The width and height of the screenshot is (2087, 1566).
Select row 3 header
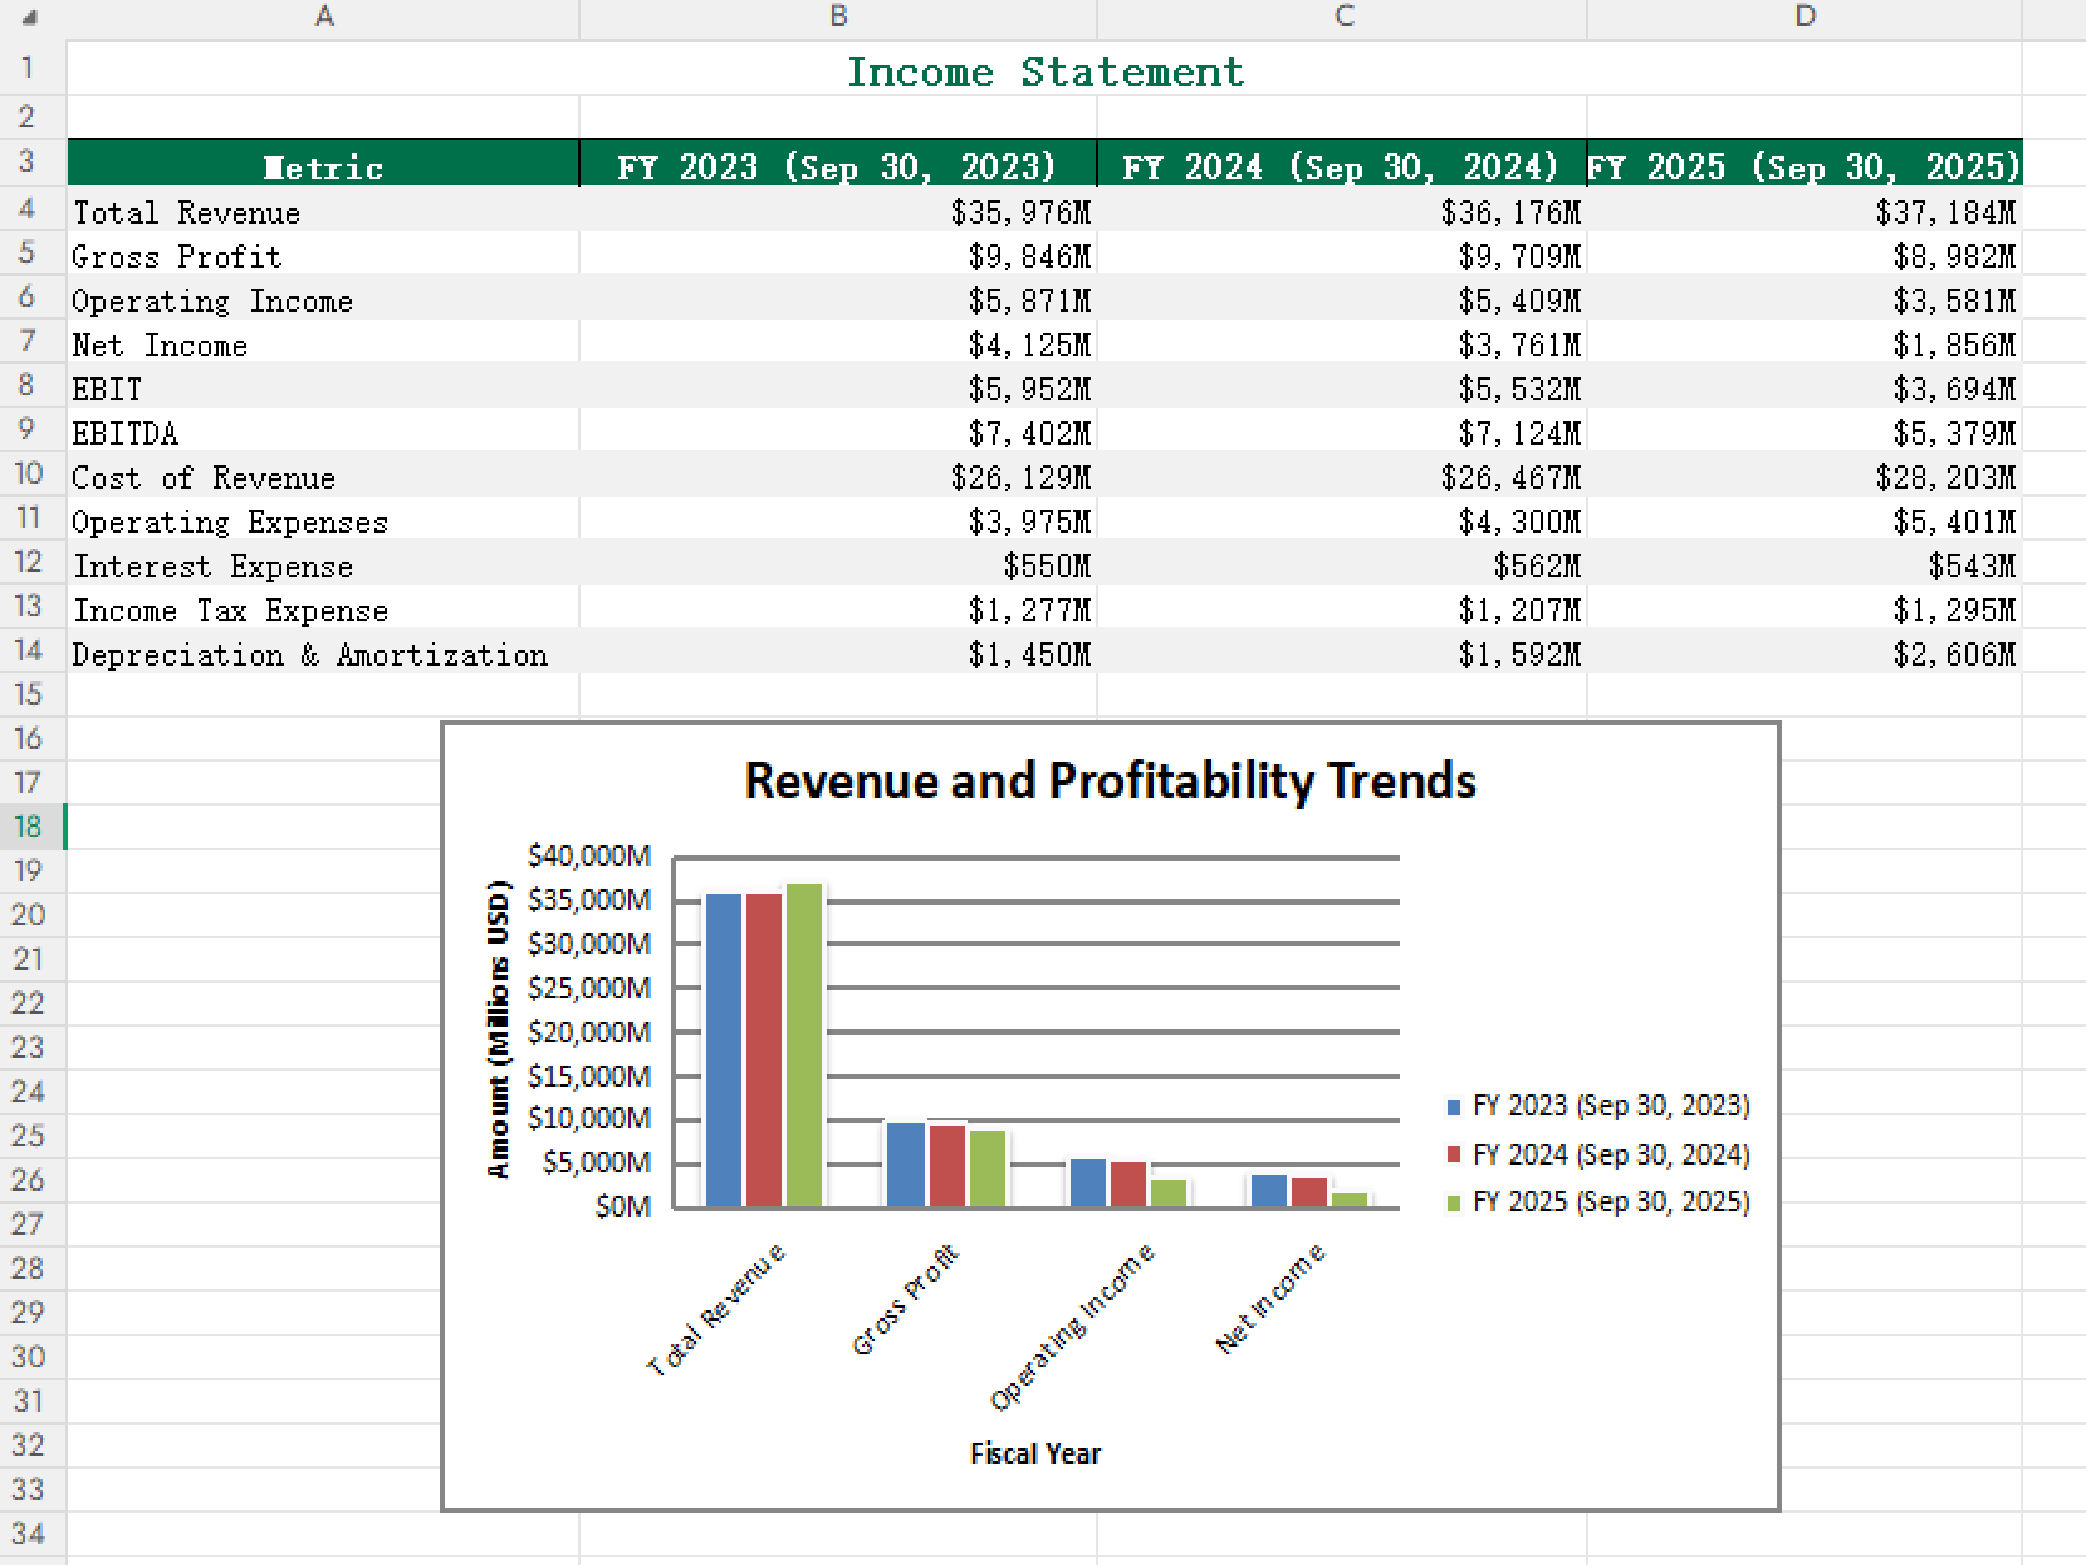tap(29, 166)
